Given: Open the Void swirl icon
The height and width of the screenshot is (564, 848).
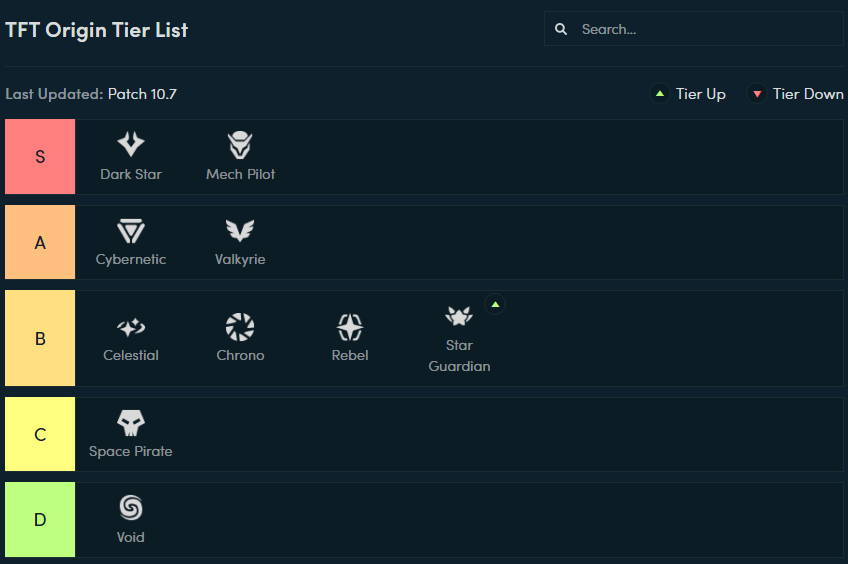Looking at the screenshot, I should (131, 508).
